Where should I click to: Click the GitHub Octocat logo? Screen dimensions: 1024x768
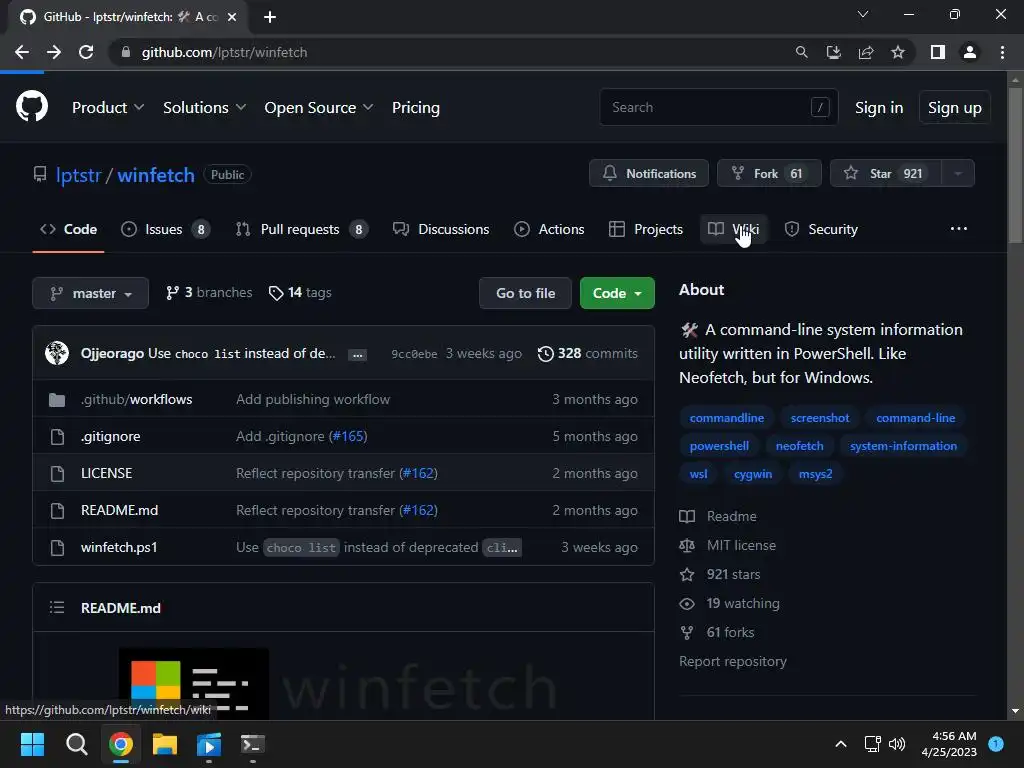click(x=32, y=107)
